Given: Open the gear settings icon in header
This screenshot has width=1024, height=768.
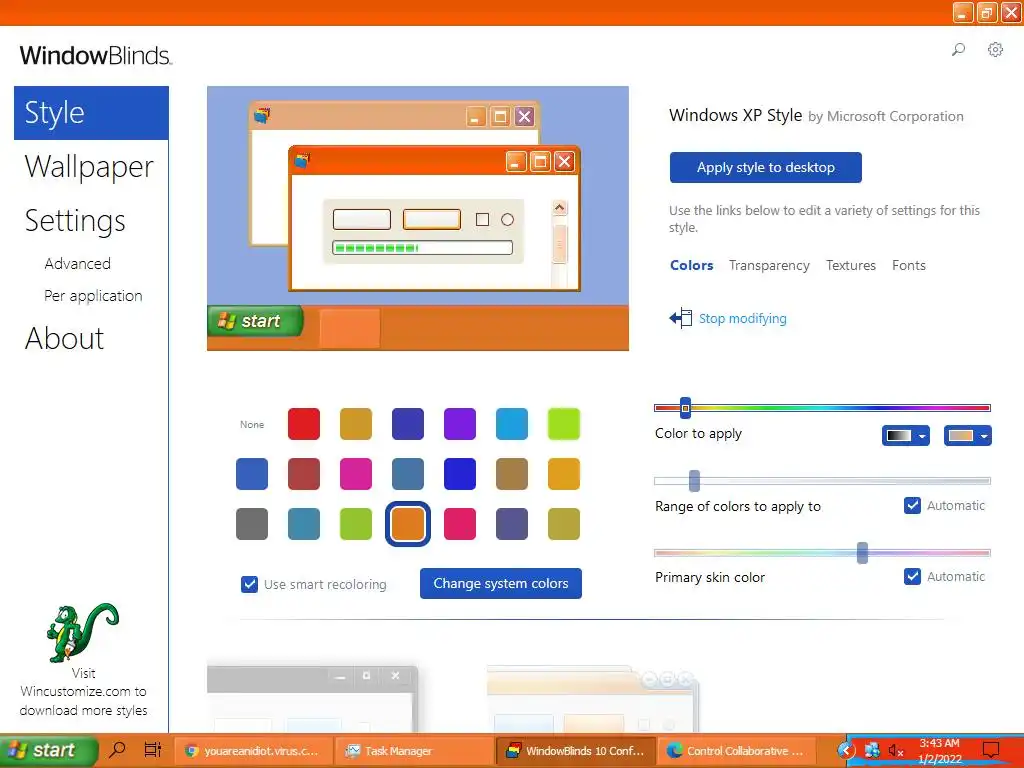Looking at the screenshot, I should coord(995,50).
